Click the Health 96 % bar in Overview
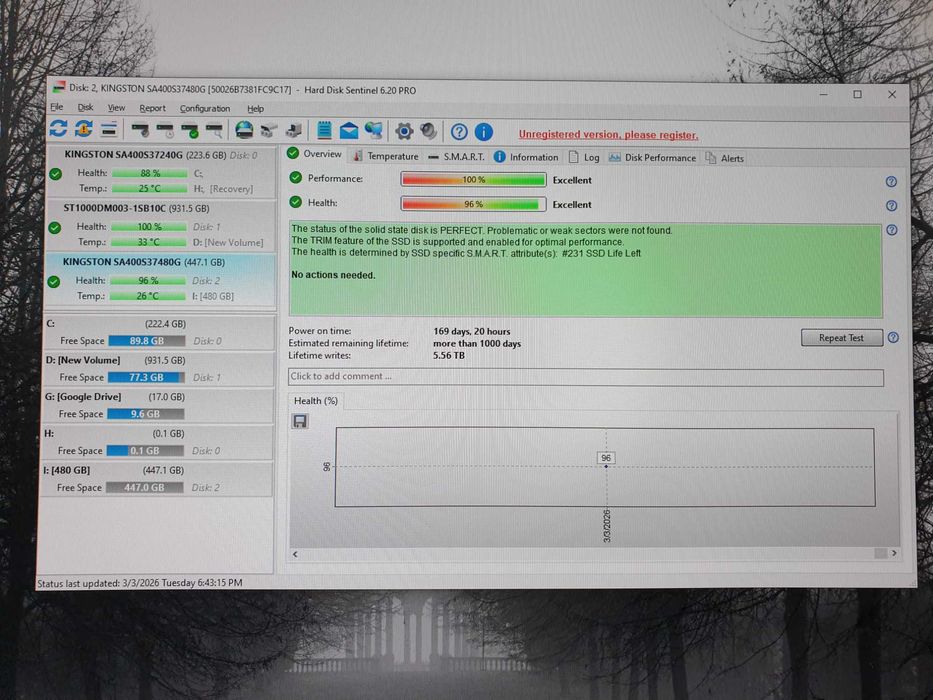Image resolution: width=933 pixels, height=700 pixels. point(474,204)
